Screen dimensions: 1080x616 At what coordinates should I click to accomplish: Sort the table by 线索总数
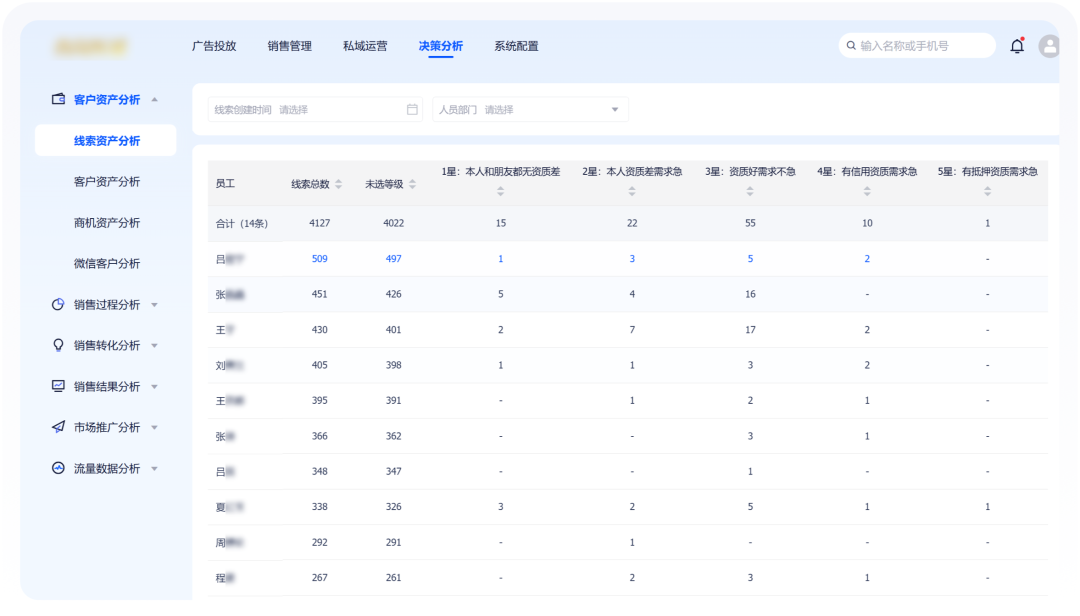pyautogui.click(x=339, y=184)
